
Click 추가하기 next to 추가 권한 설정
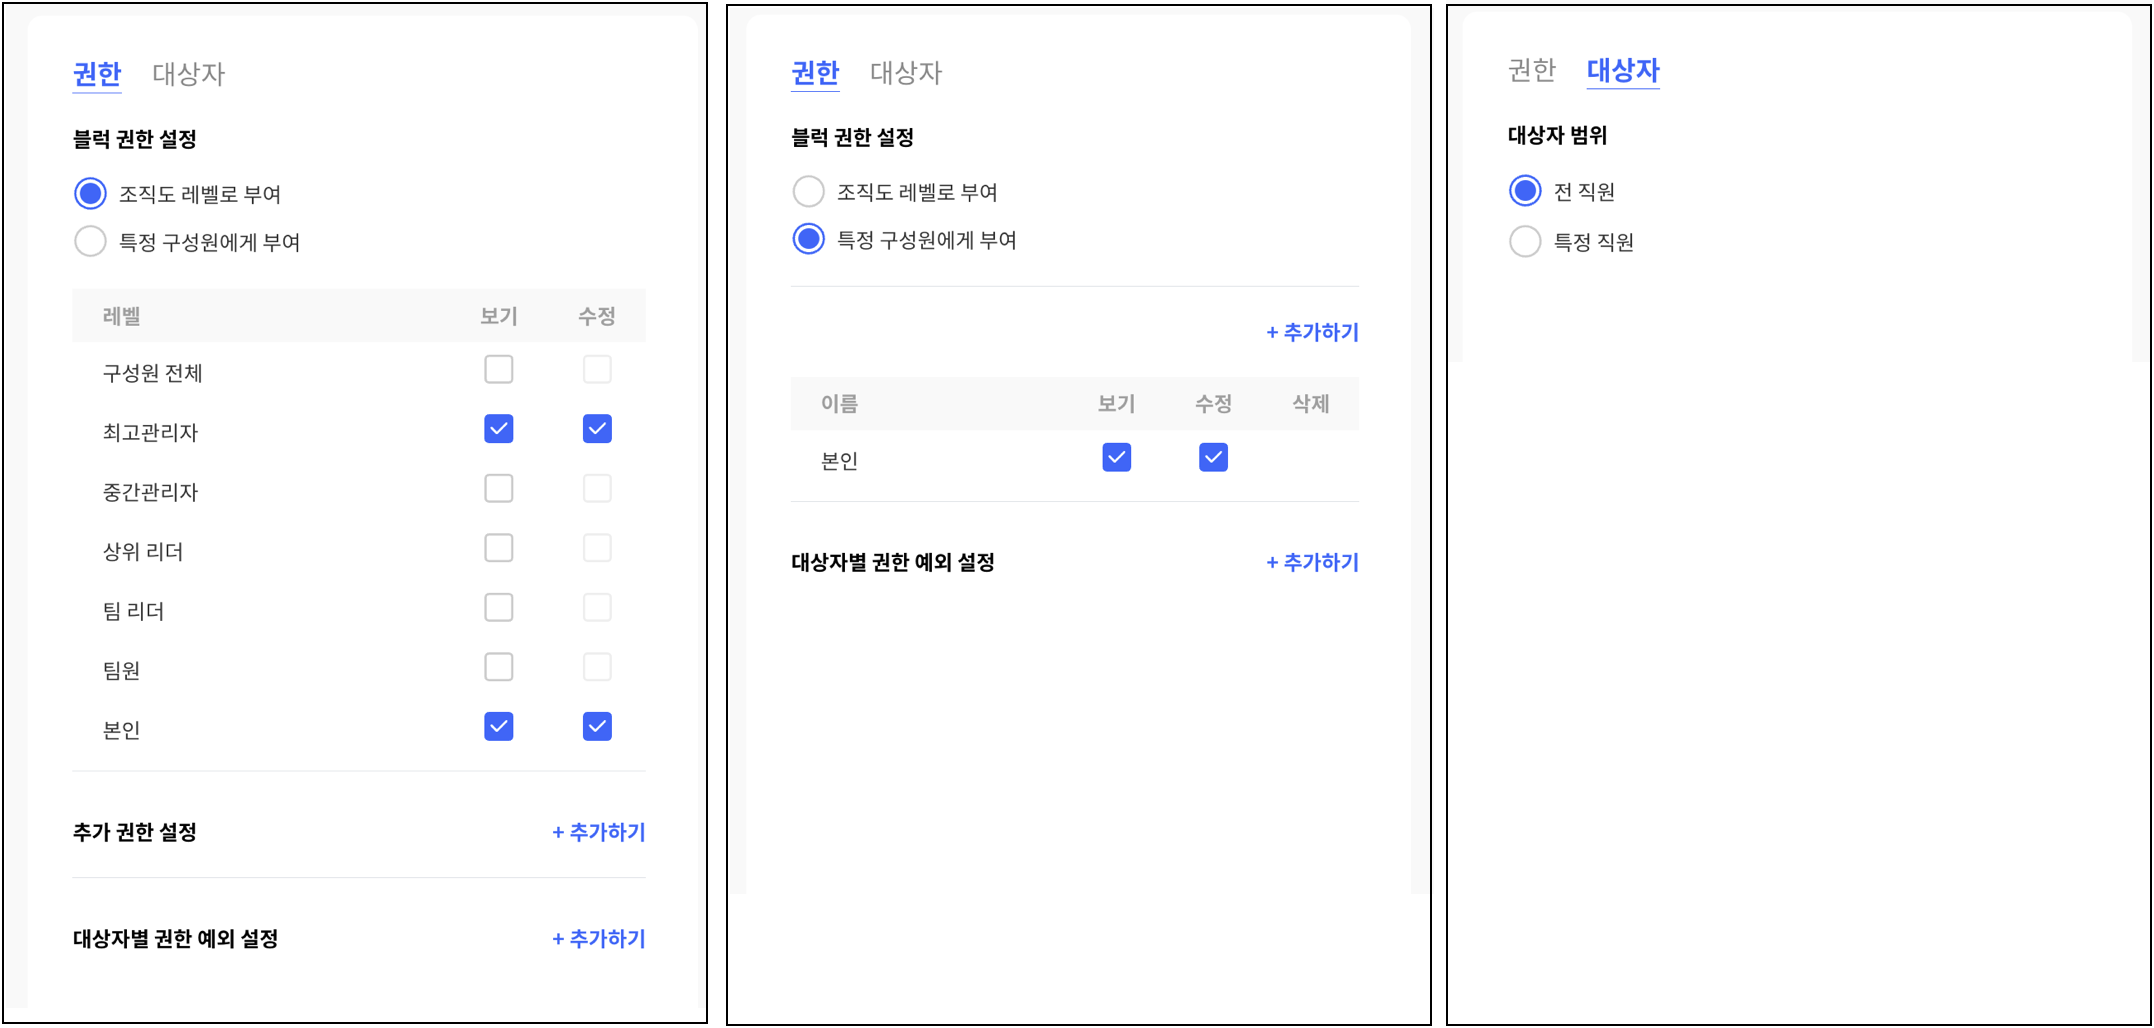tap(598, 832)
